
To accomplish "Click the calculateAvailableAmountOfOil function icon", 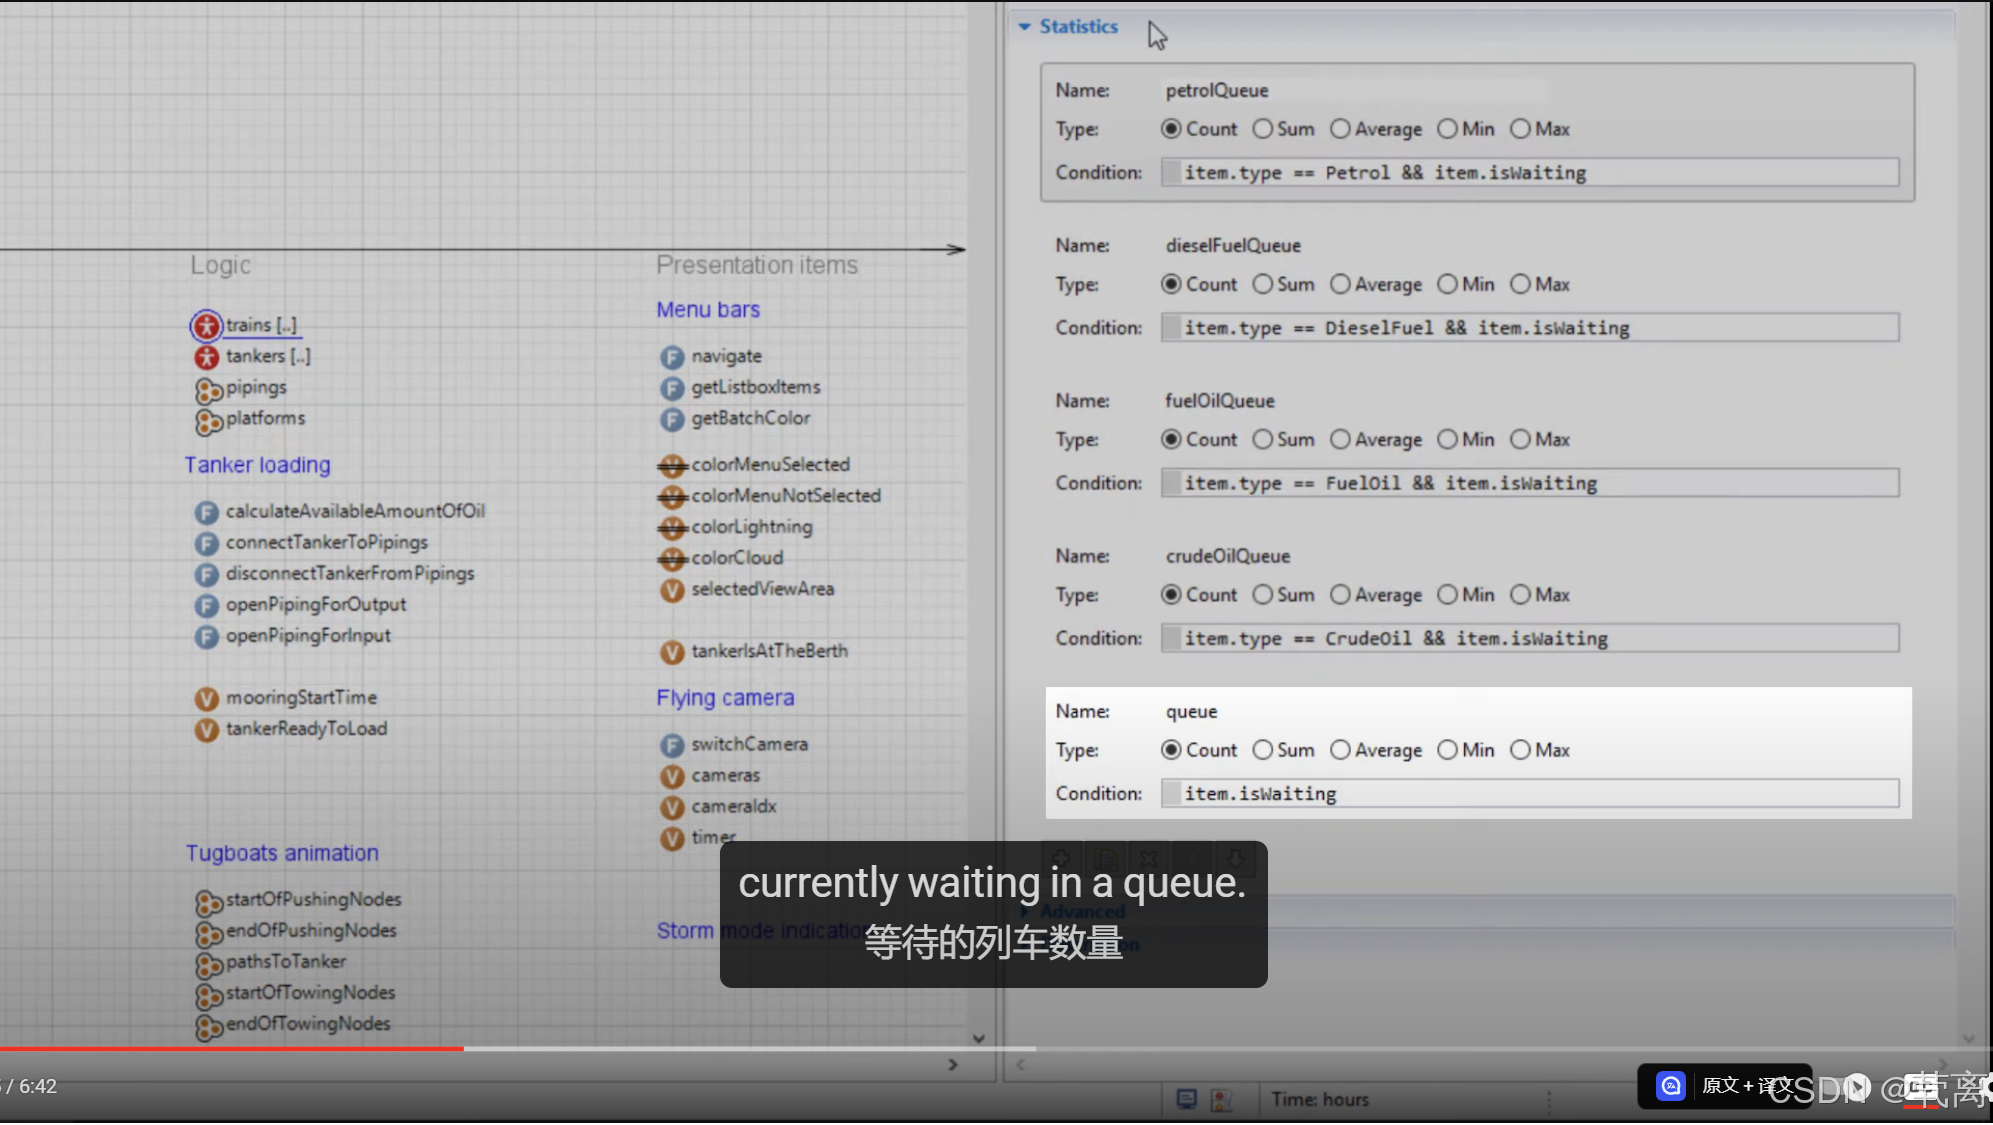I will coord(206,512).
